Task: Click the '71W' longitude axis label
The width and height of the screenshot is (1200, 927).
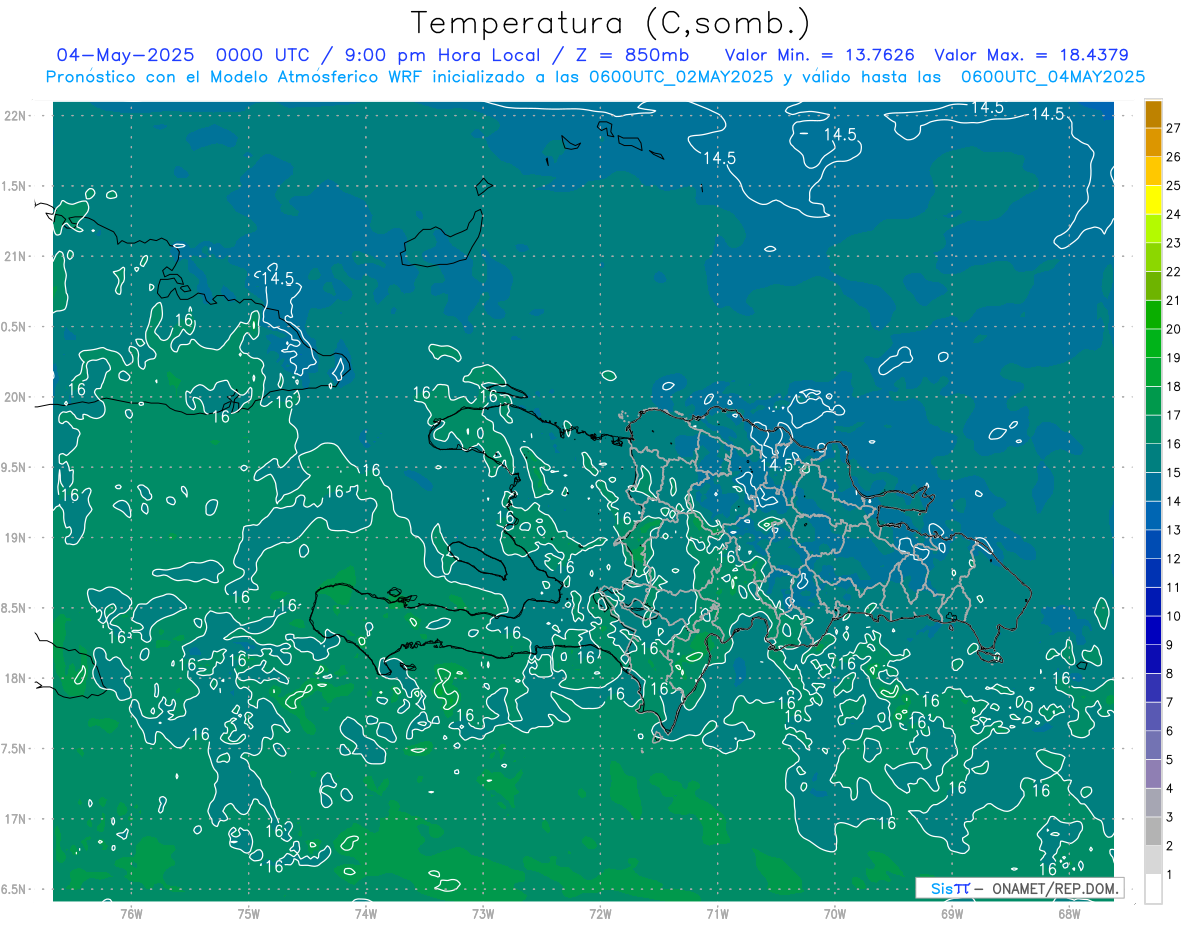Action: [x=717, y=914]
